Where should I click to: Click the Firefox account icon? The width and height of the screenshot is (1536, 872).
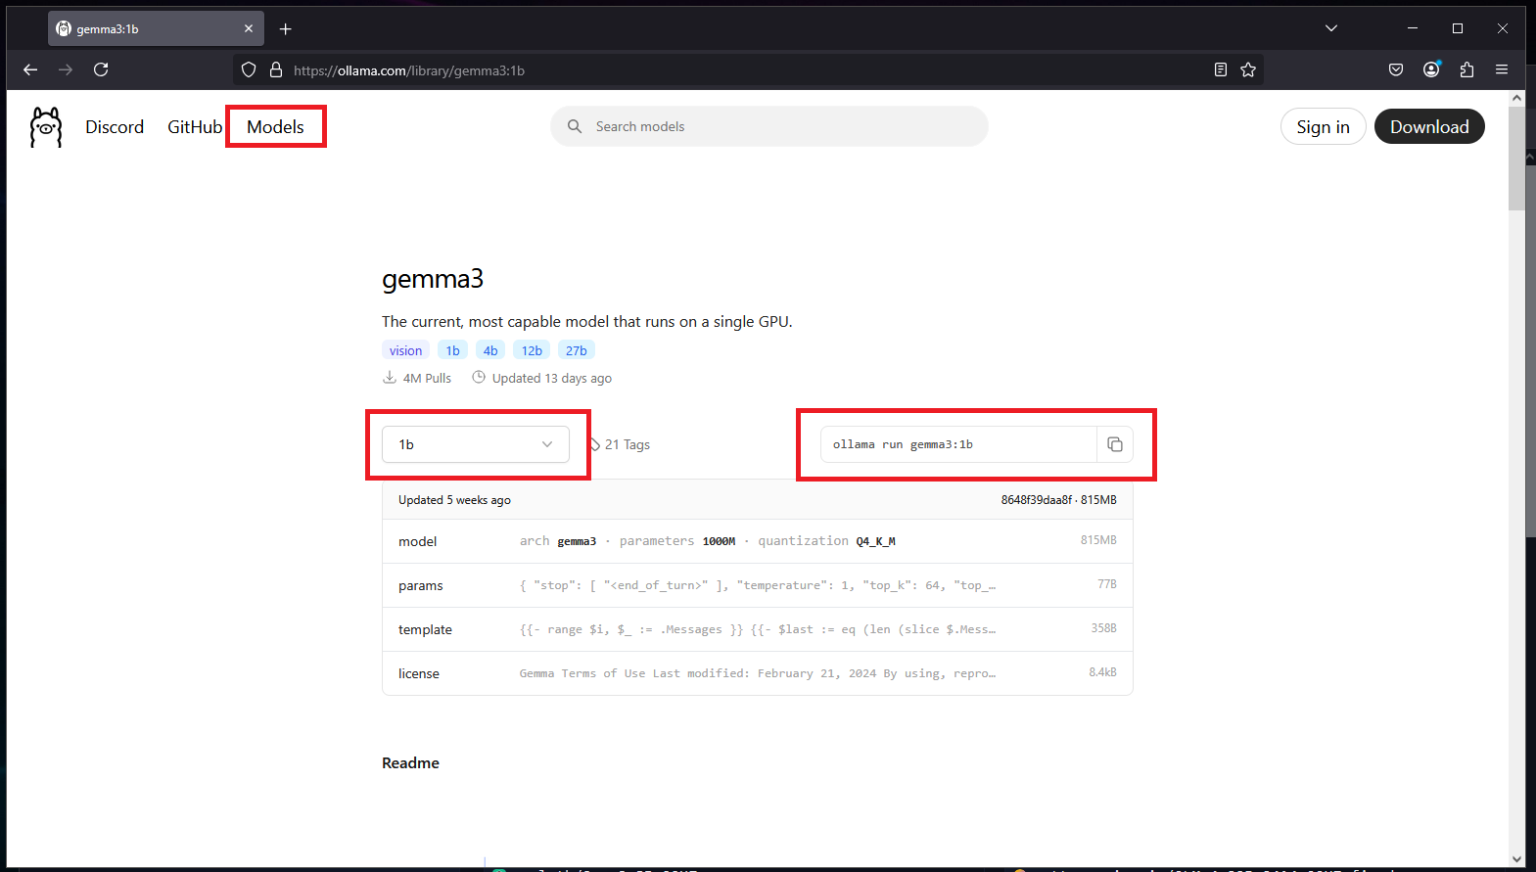coord(1431,70)
